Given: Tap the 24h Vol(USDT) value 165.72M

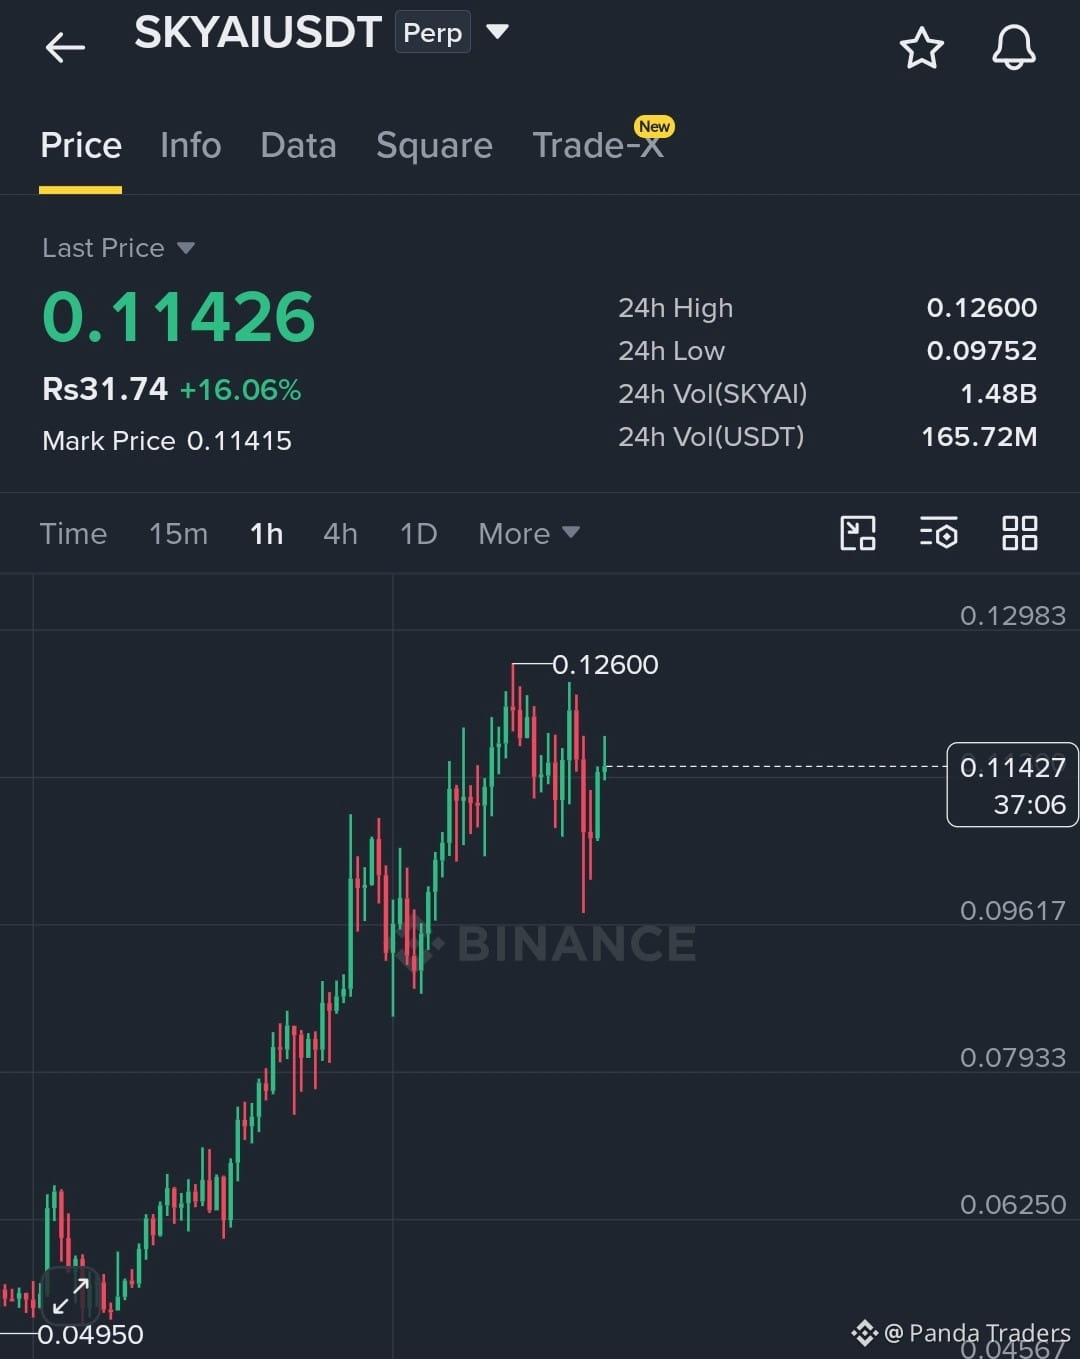Looking at the screenshot, I should coord(979,437).
